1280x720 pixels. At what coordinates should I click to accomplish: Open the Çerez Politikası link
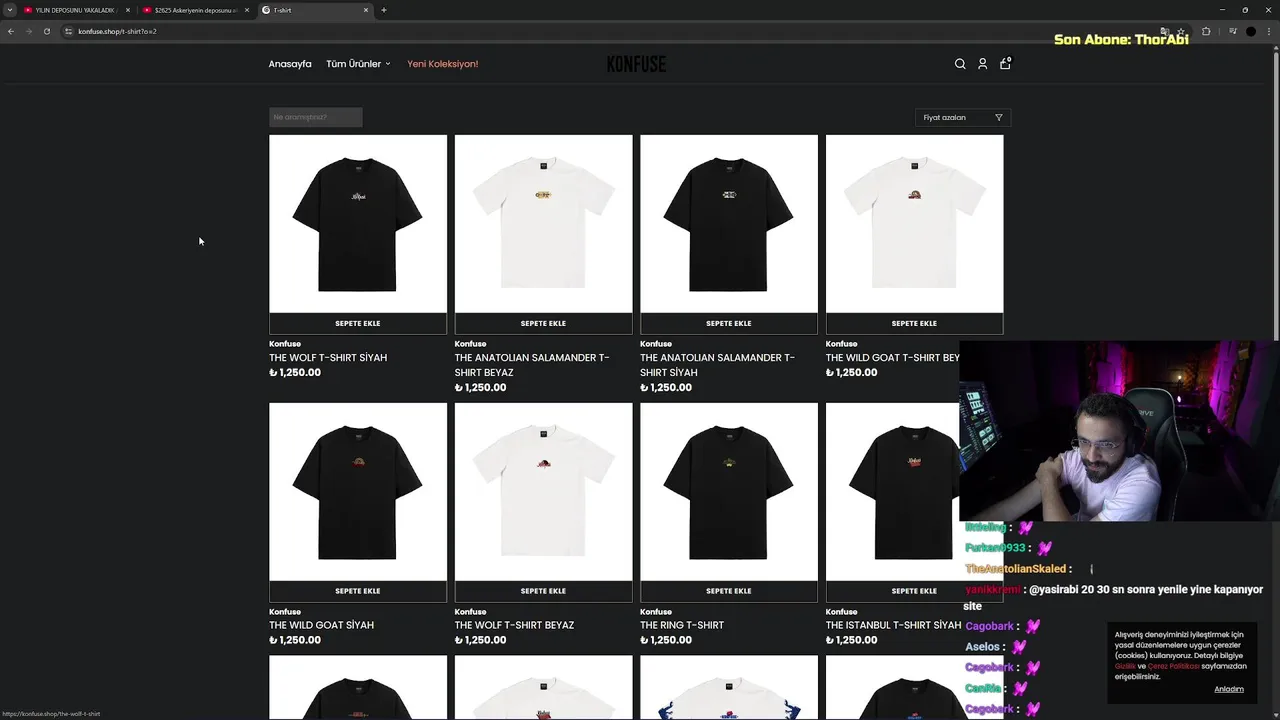point(1173,666)
